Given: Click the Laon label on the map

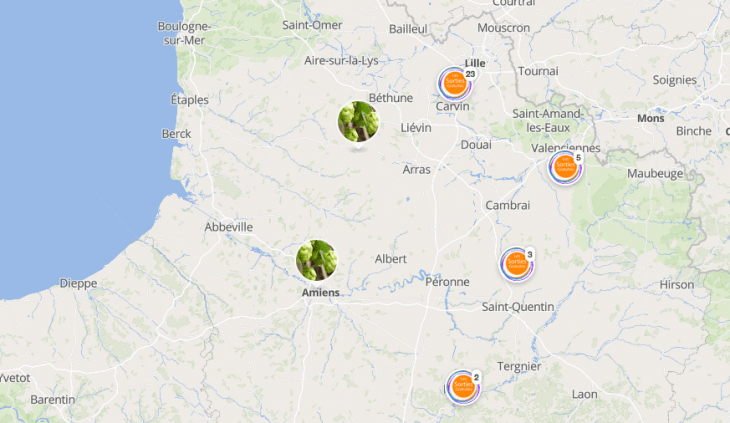Looking at the screenshot, I should coord(584,395).
